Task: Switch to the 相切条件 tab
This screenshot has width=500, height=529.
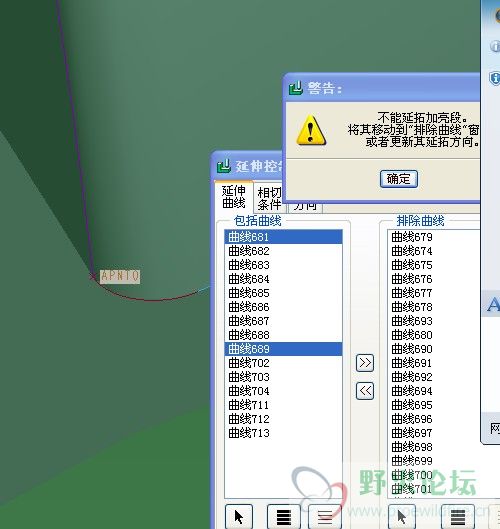Action: [x=269, y=198]
